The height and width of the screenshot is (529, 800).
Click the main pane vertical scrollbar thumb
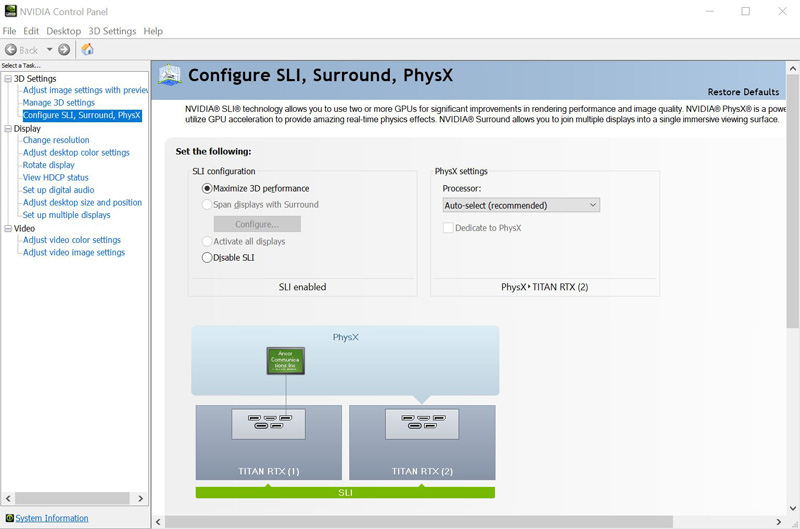(x=792, y=201)
